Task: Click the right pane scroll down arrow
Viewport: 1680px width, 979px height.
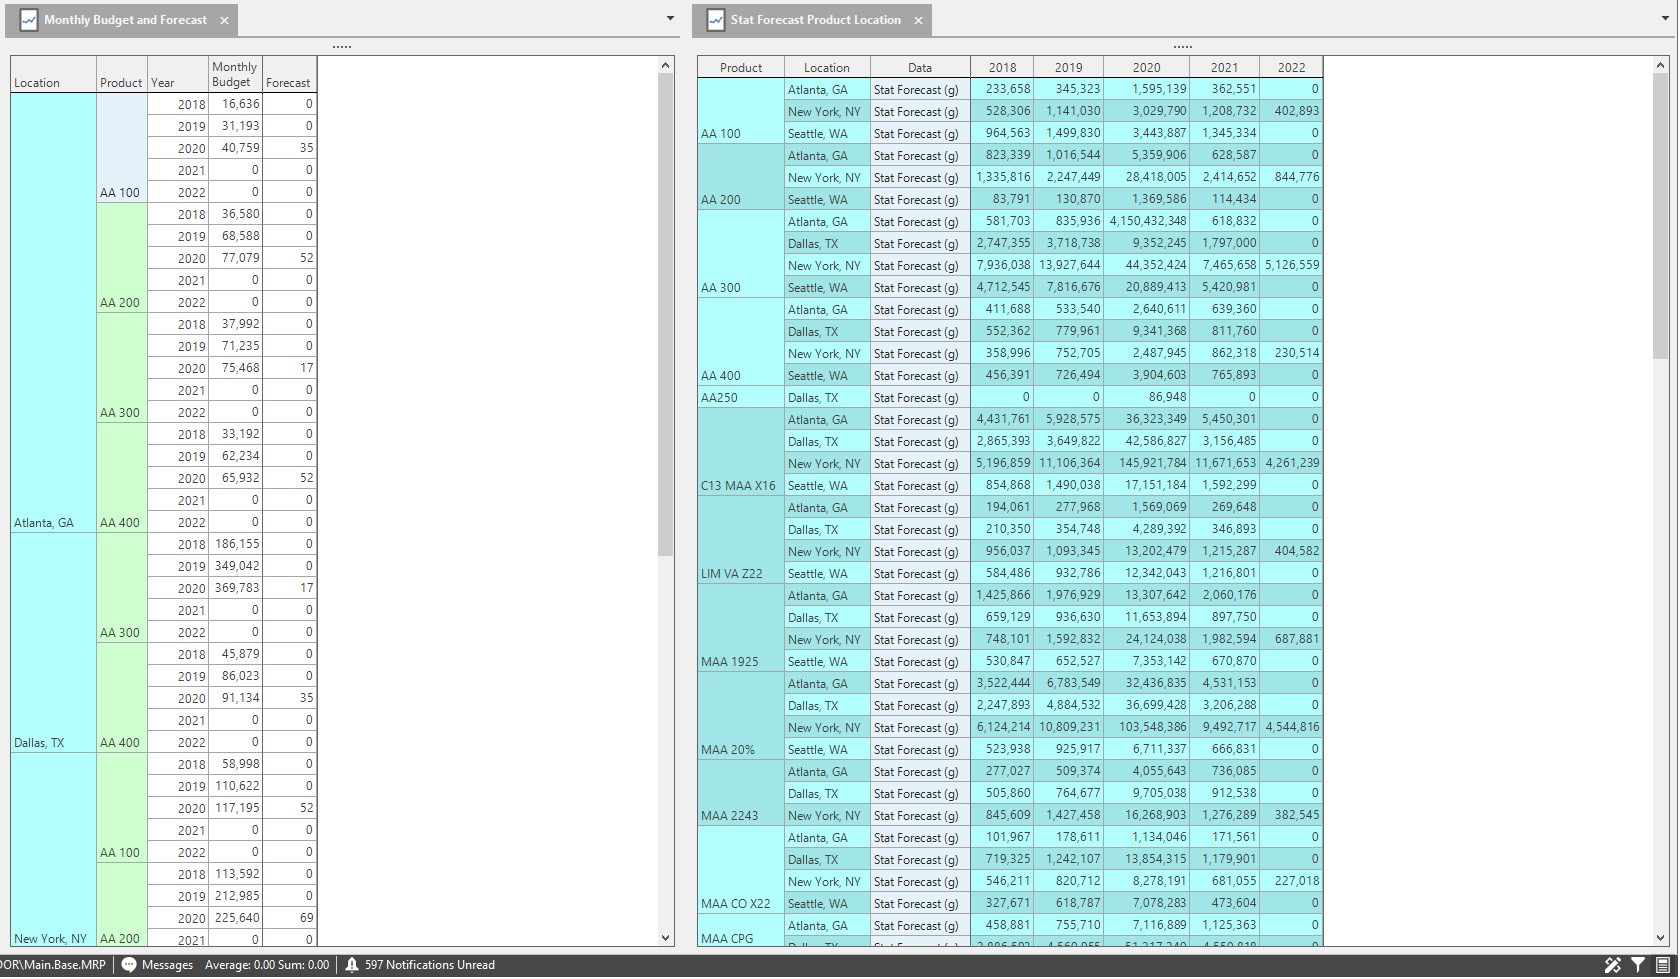Action: click(x=1661, y=938)
